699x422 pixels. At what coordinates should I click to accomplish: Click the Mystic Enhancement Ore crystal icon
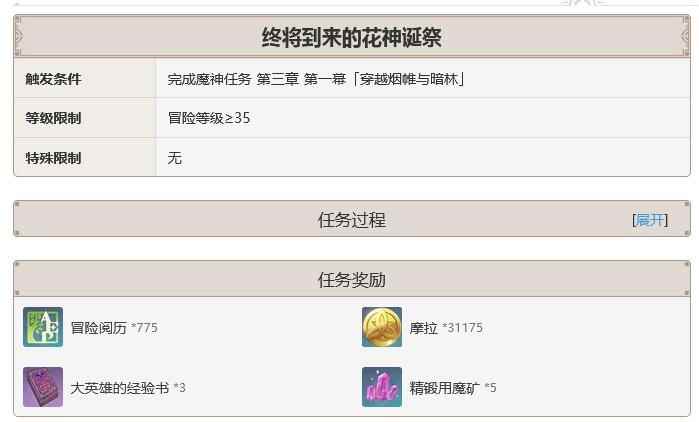coord(382,387)
